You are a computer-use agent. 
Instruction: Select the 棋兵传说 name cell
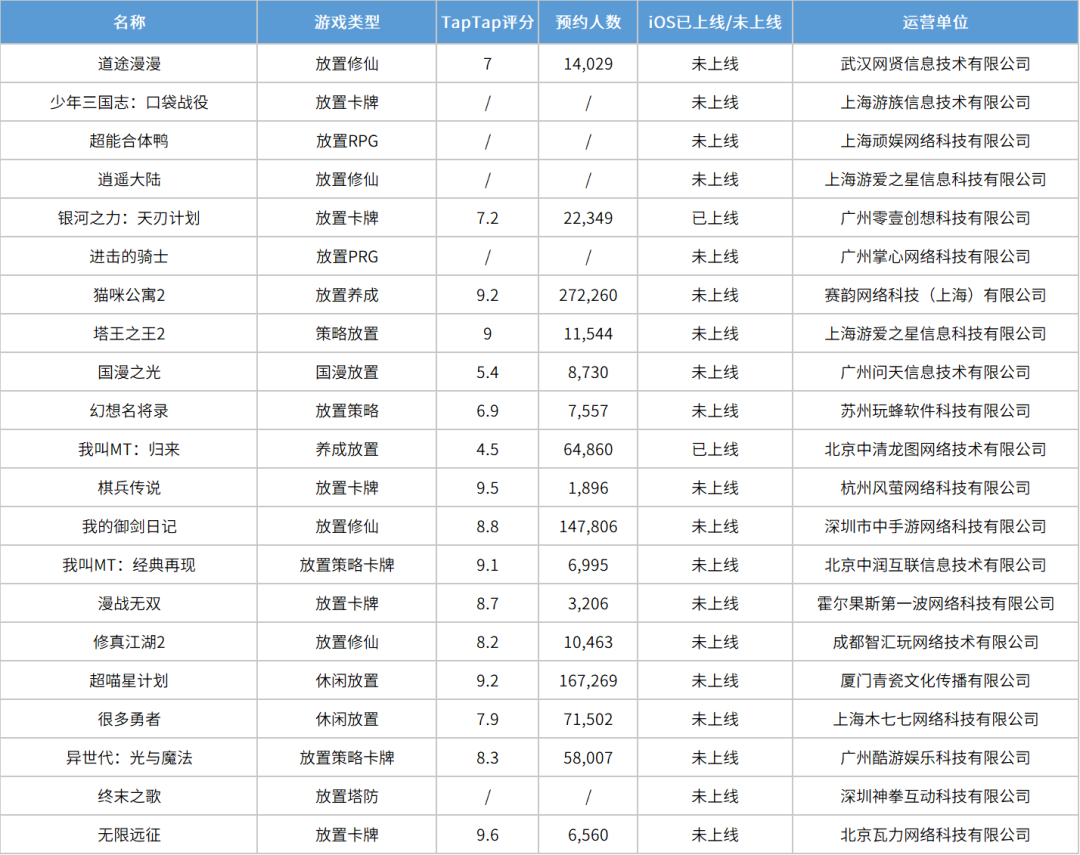[129, 488]
